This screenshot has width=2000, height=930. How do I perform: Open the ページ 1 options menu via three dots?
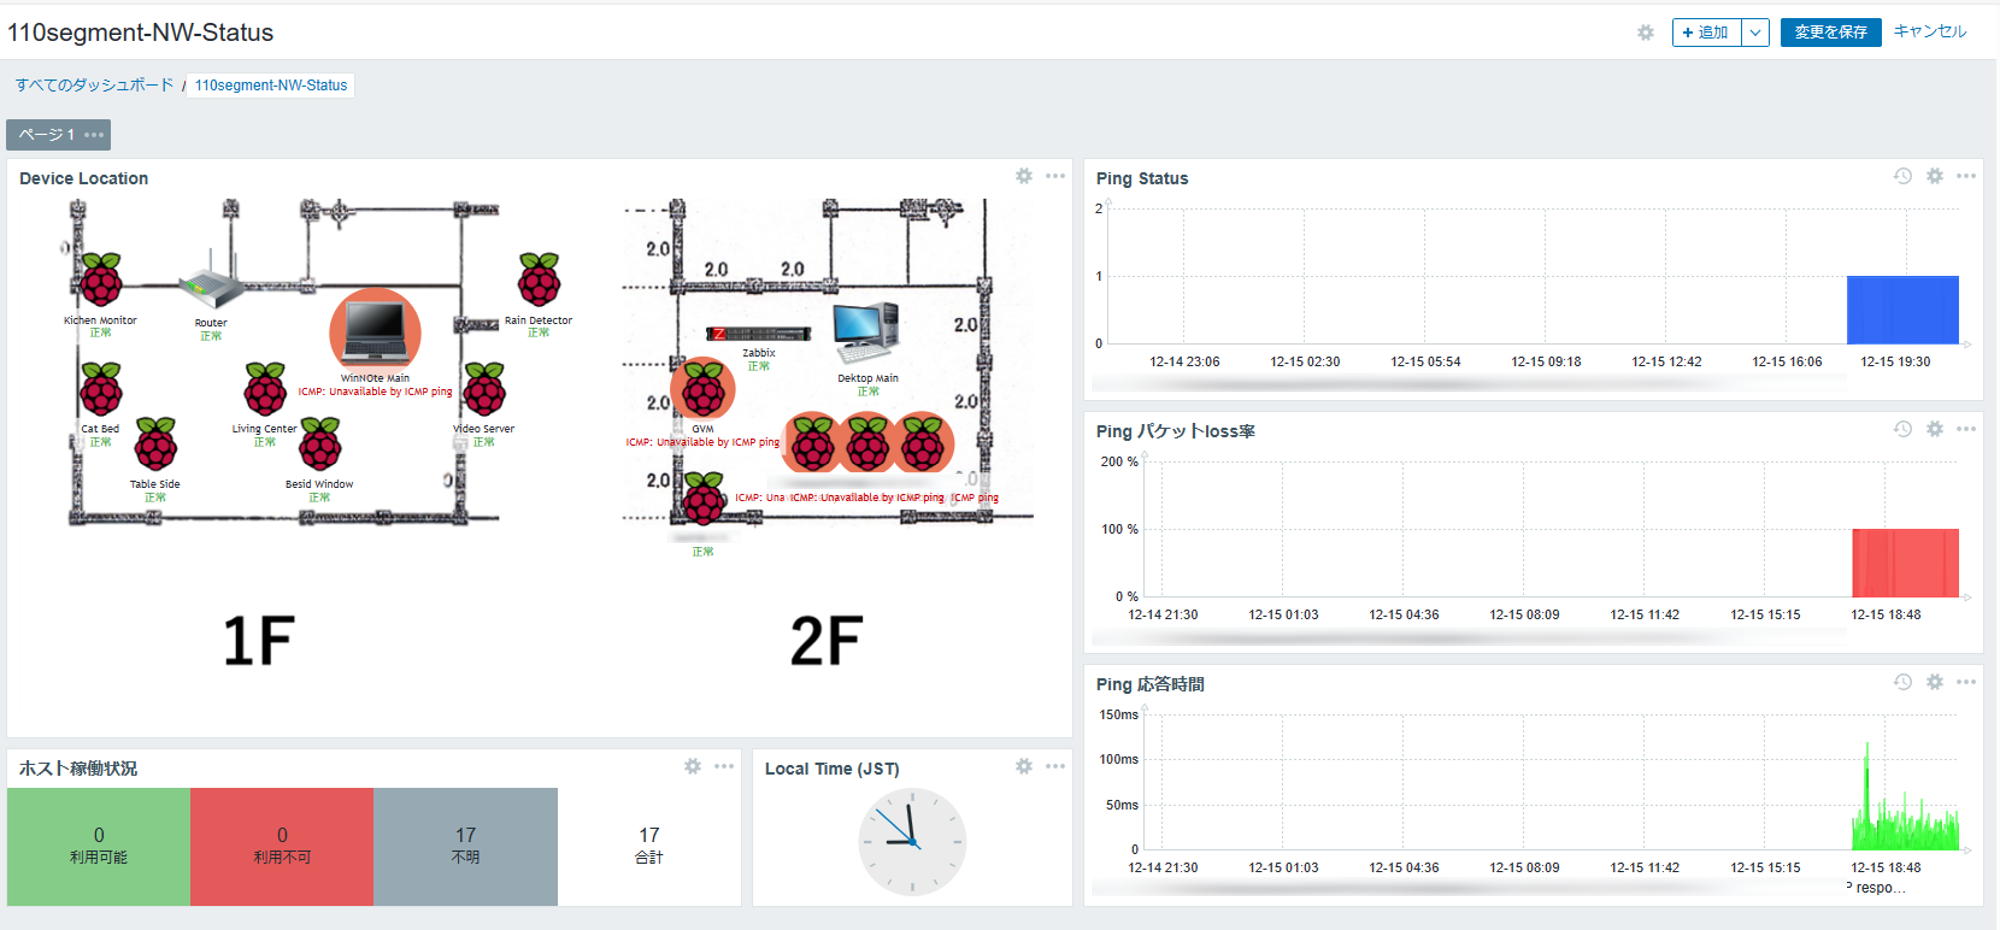(94, 134)
